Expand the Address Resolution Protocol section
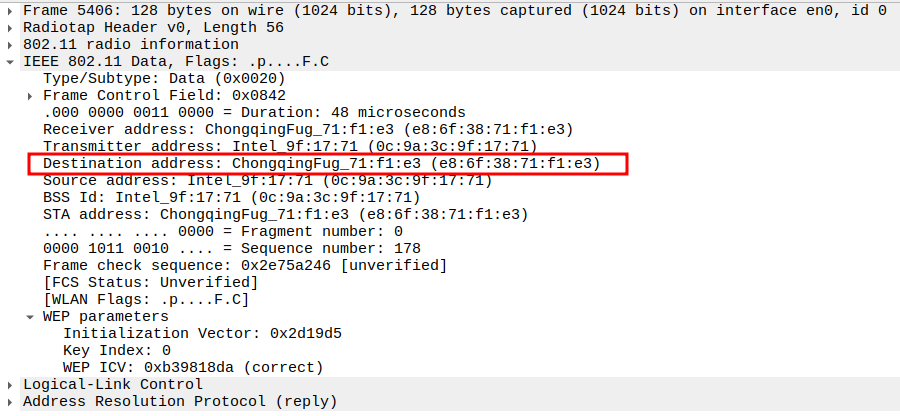900x416 pixels. coord(11,401)
